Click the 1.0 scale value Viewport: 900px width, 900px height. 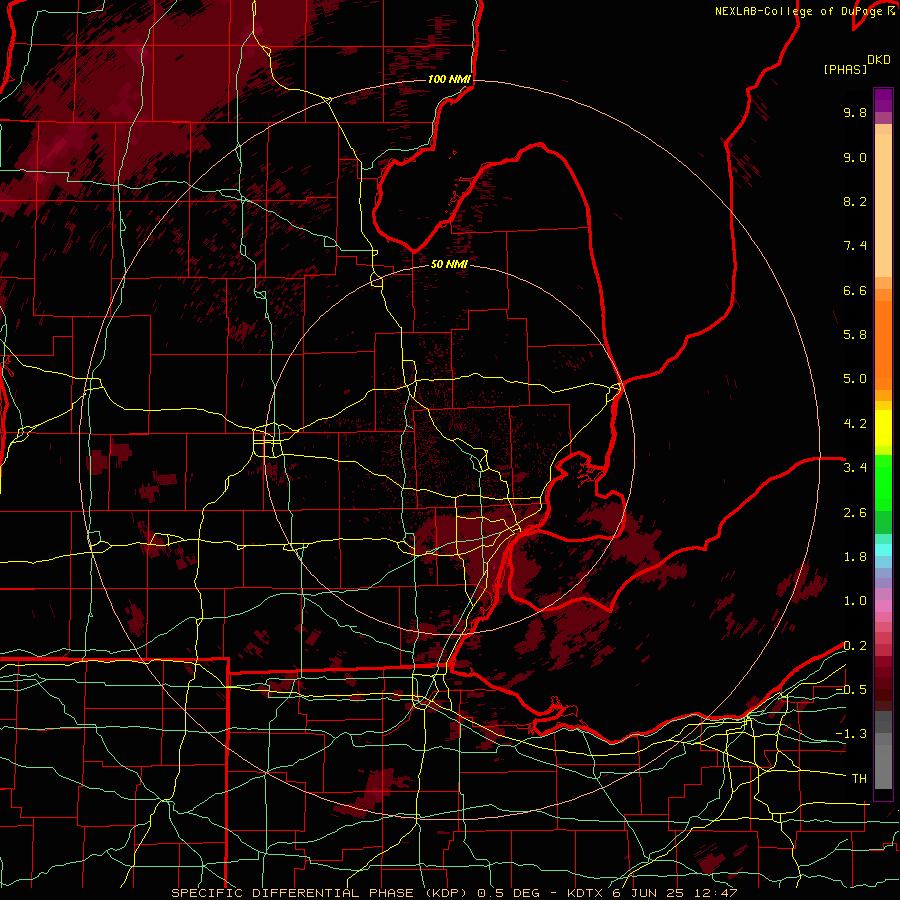(x=855, y=601)
